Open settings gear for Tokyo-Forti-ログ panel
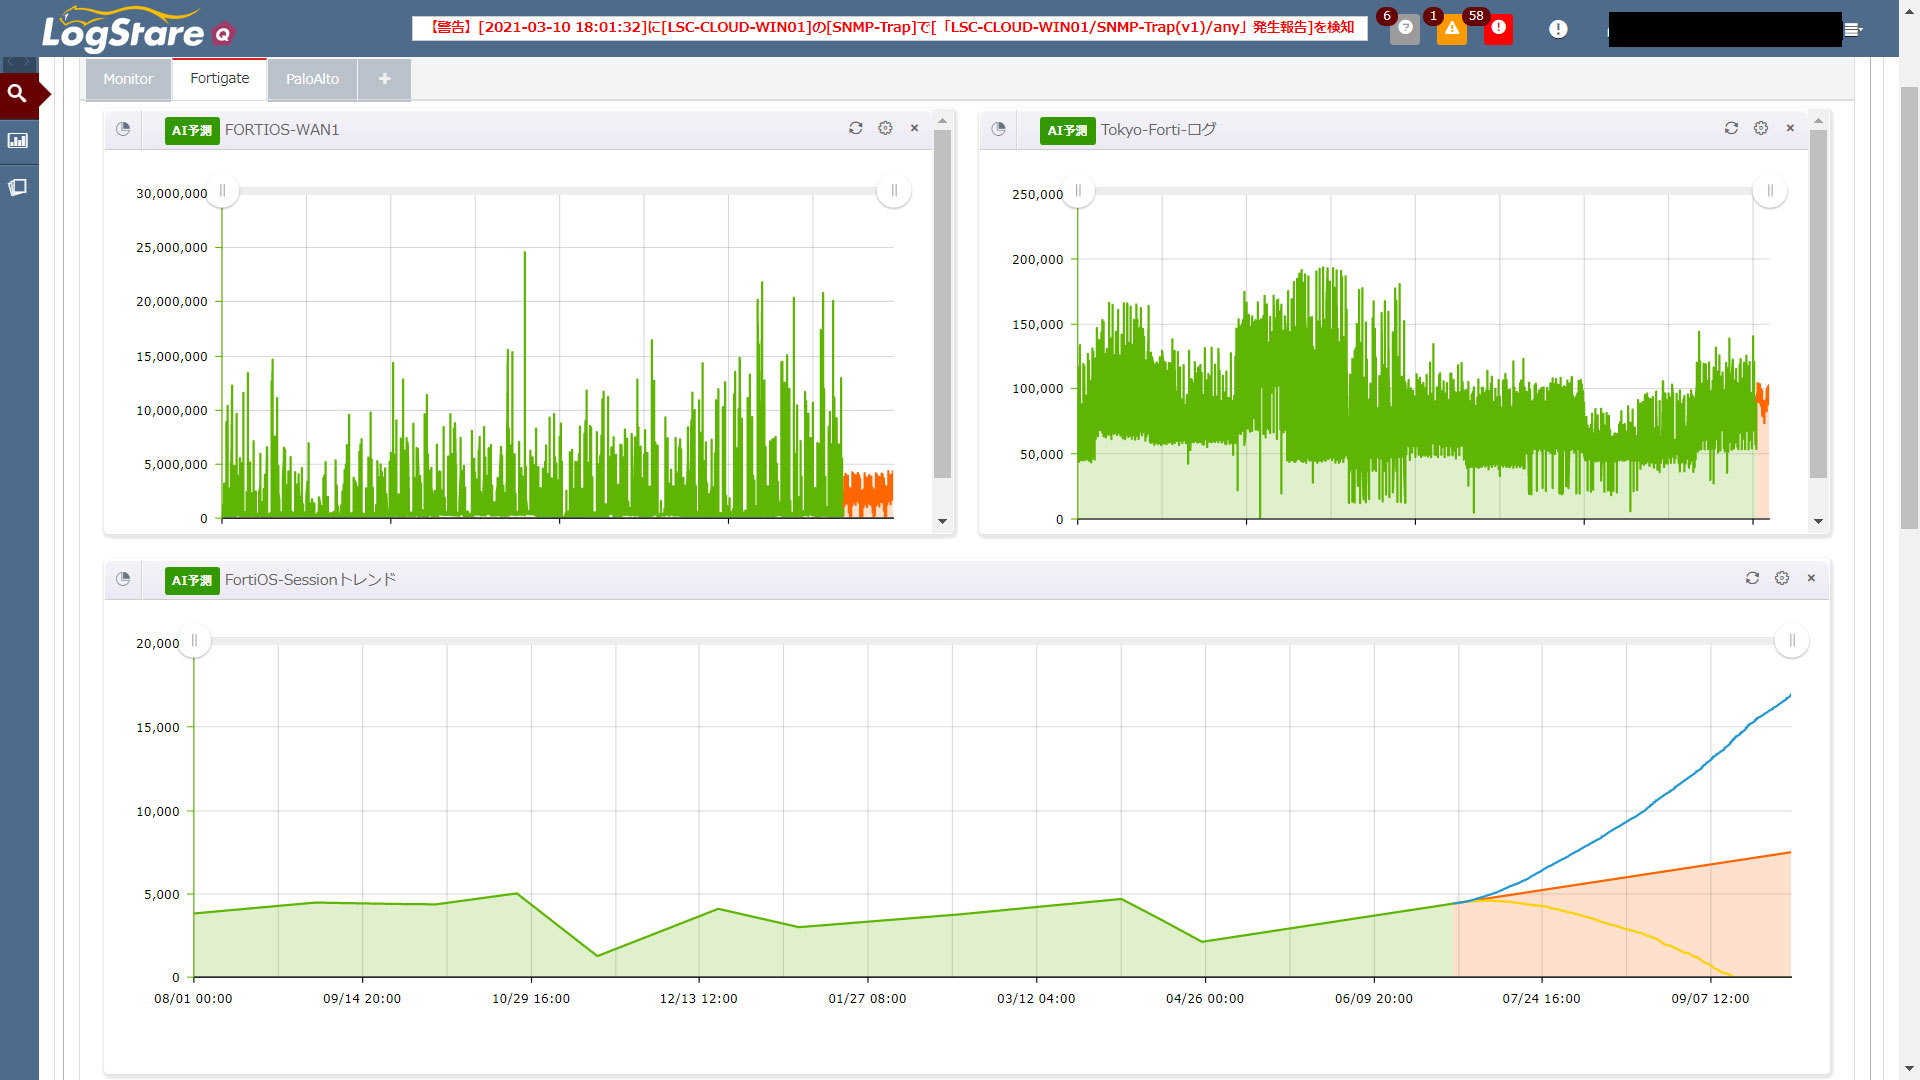 1761,128
